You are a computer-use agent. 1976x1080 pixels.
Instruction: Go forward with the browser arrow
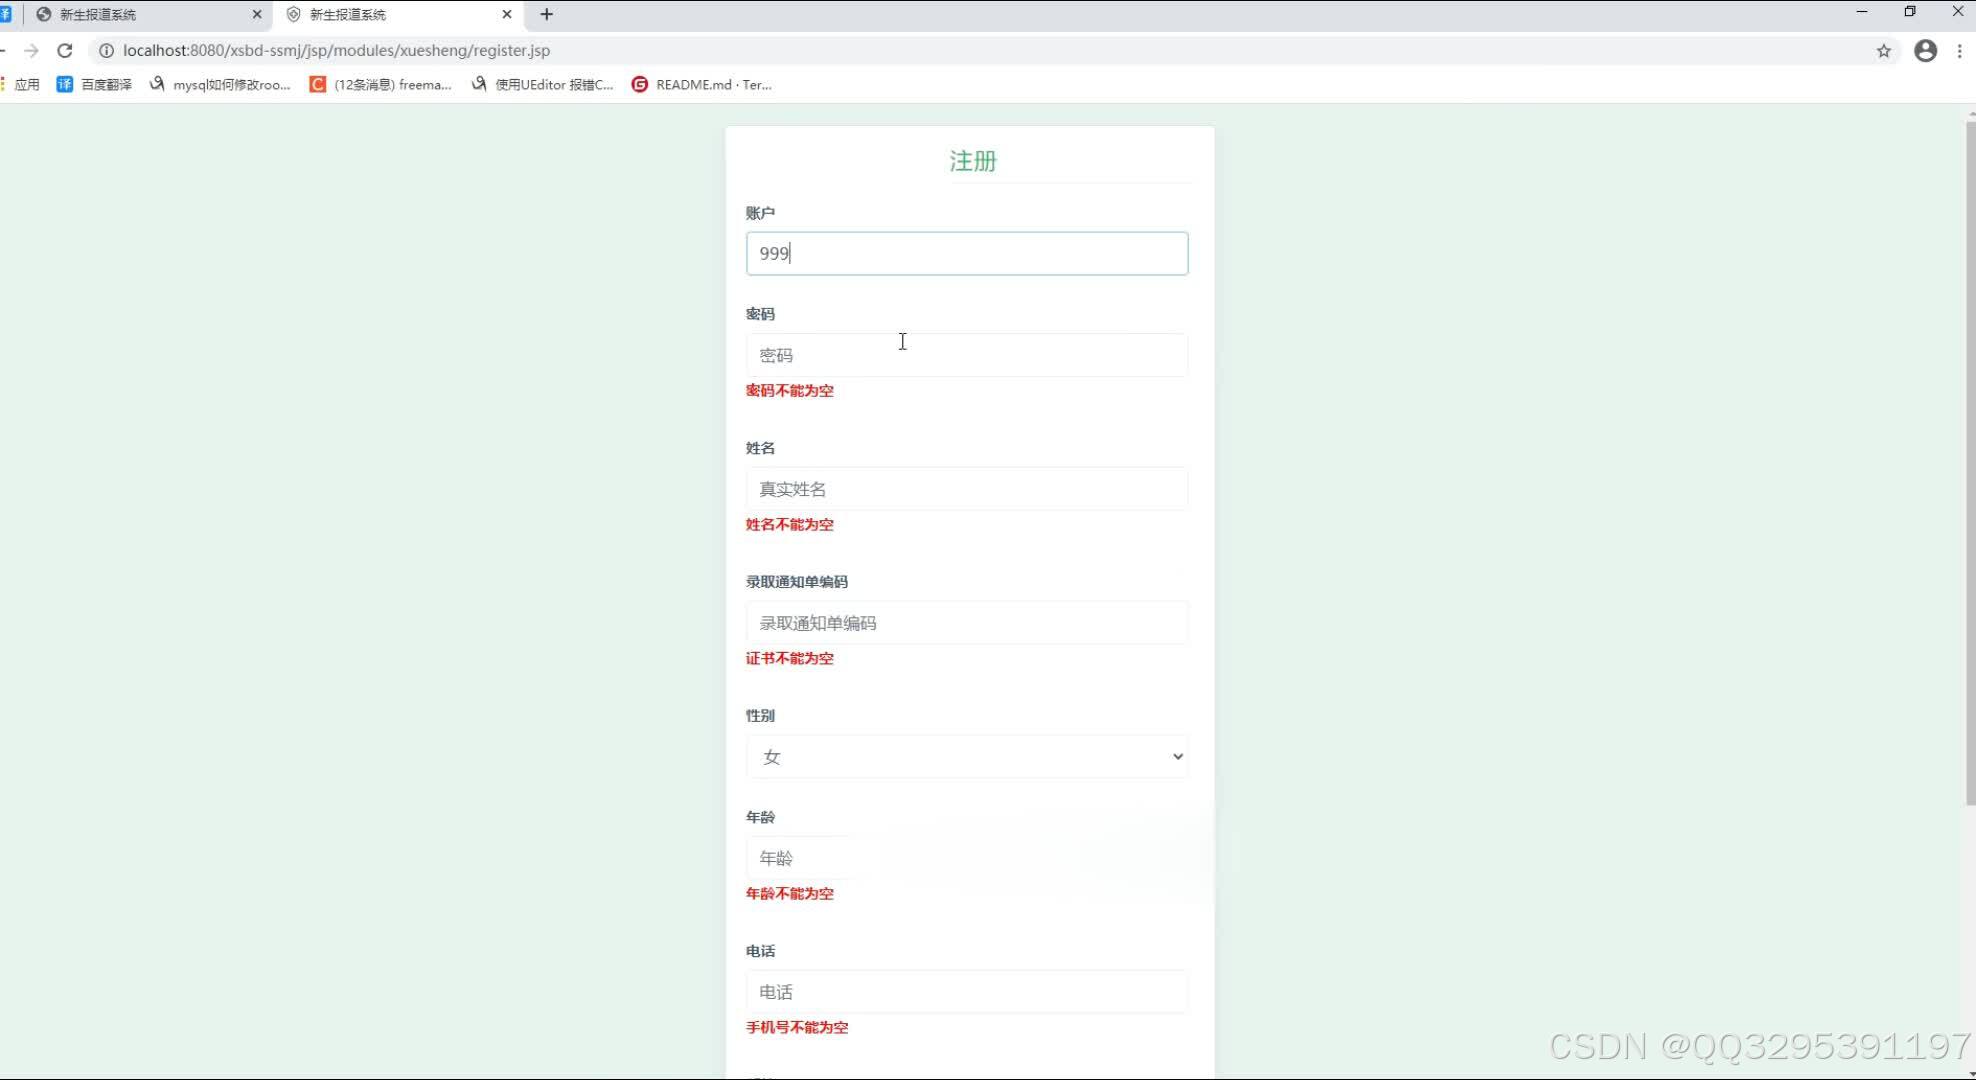coord(31,50)
